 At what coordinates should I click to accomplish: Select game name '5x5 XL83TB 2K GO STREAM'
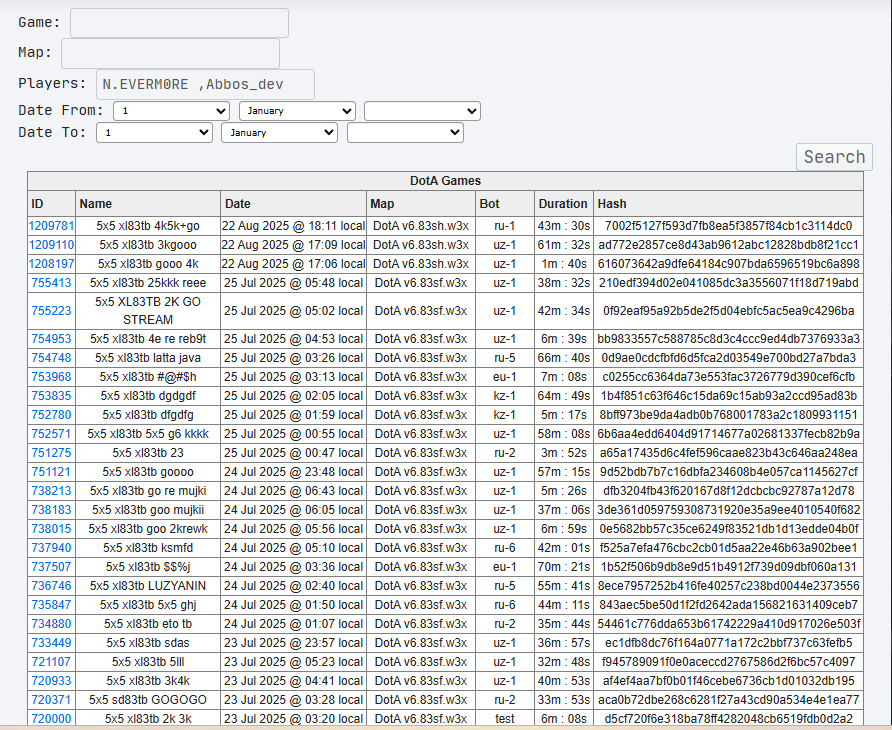pos(148,311)
